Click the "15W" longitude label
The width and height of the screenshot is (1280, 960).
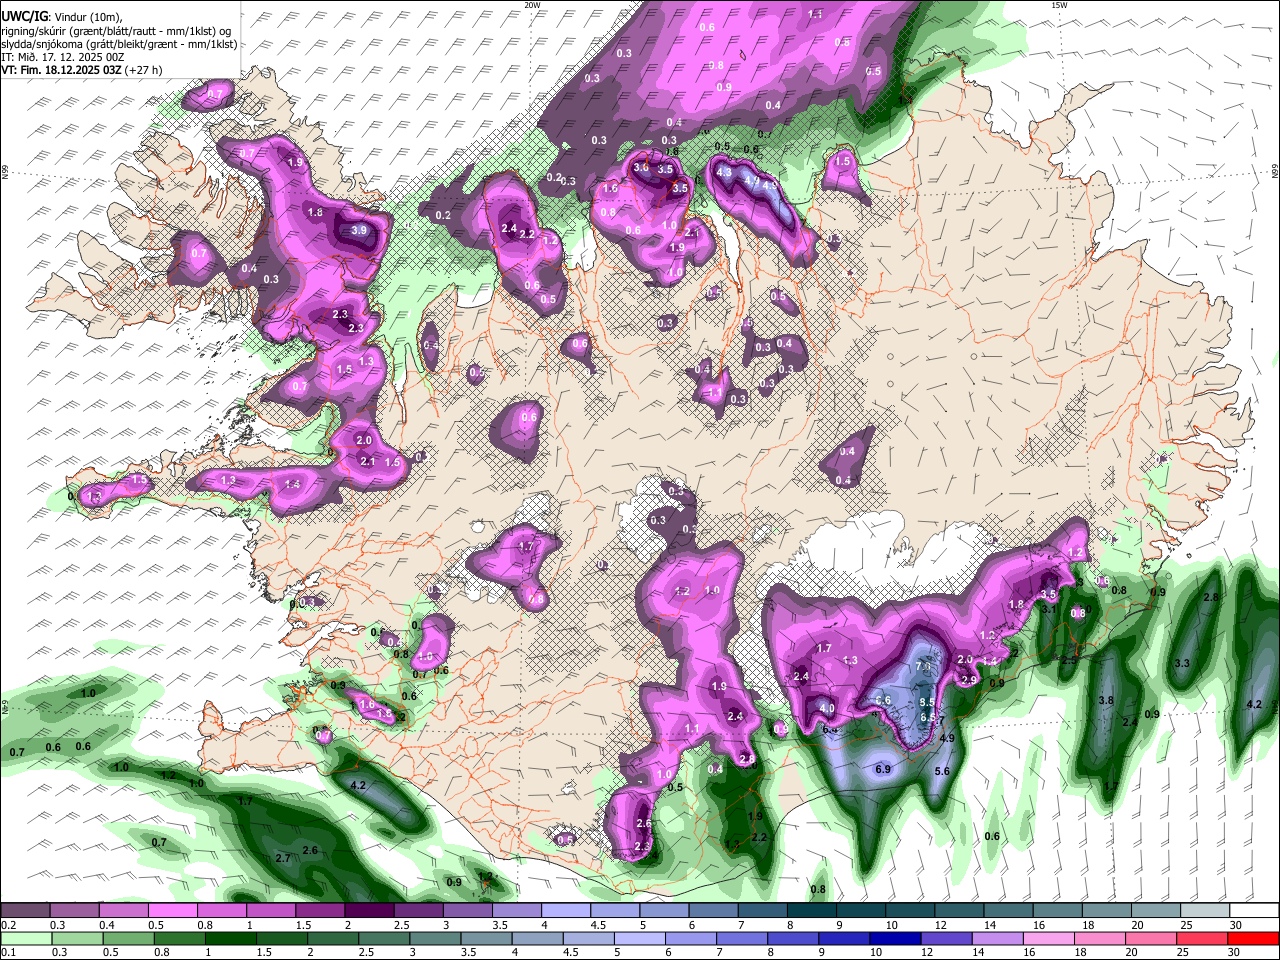(x=1059, y=5)
